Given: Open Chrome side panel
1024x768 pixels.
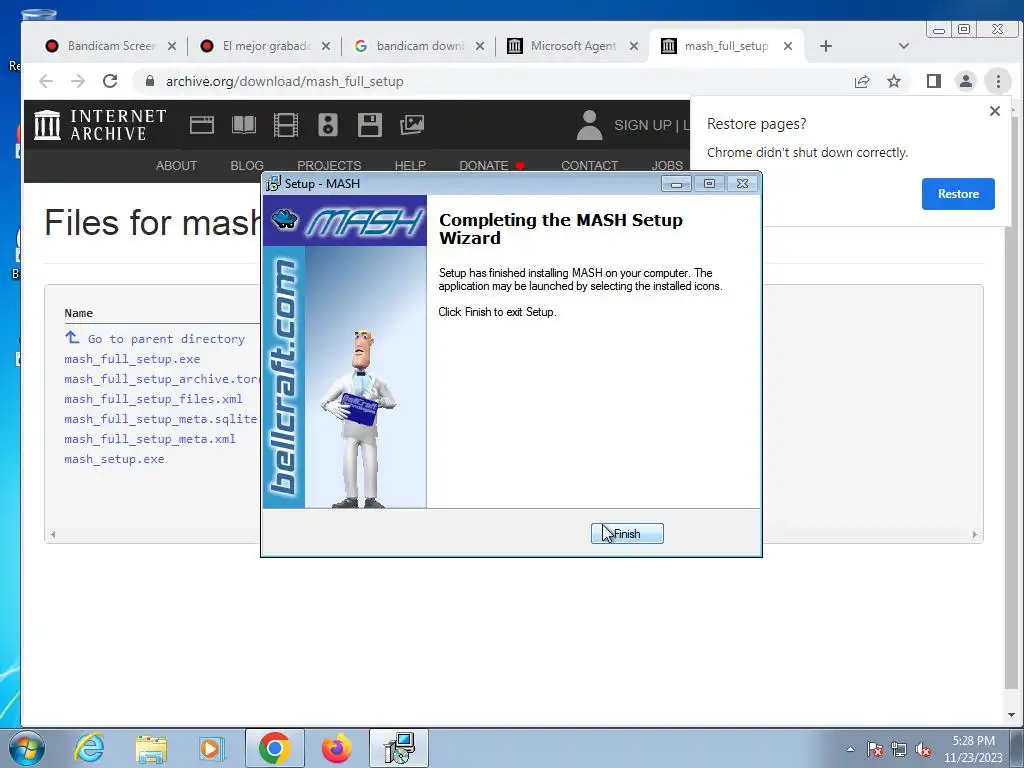Looking at the screenshot, I should [934, 81].
